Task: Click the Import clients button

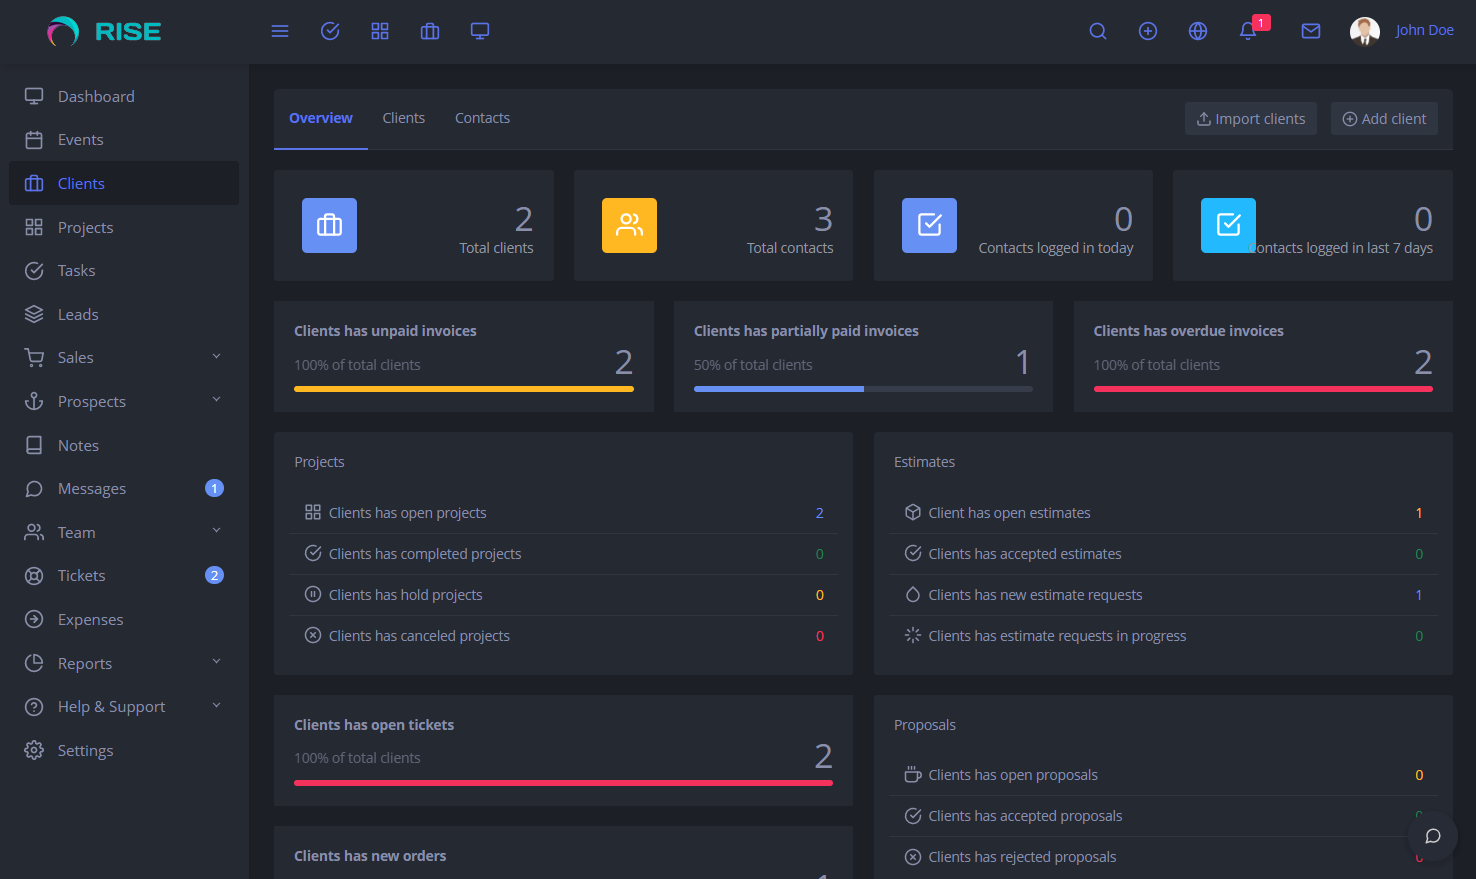Action: point(1250,118)
